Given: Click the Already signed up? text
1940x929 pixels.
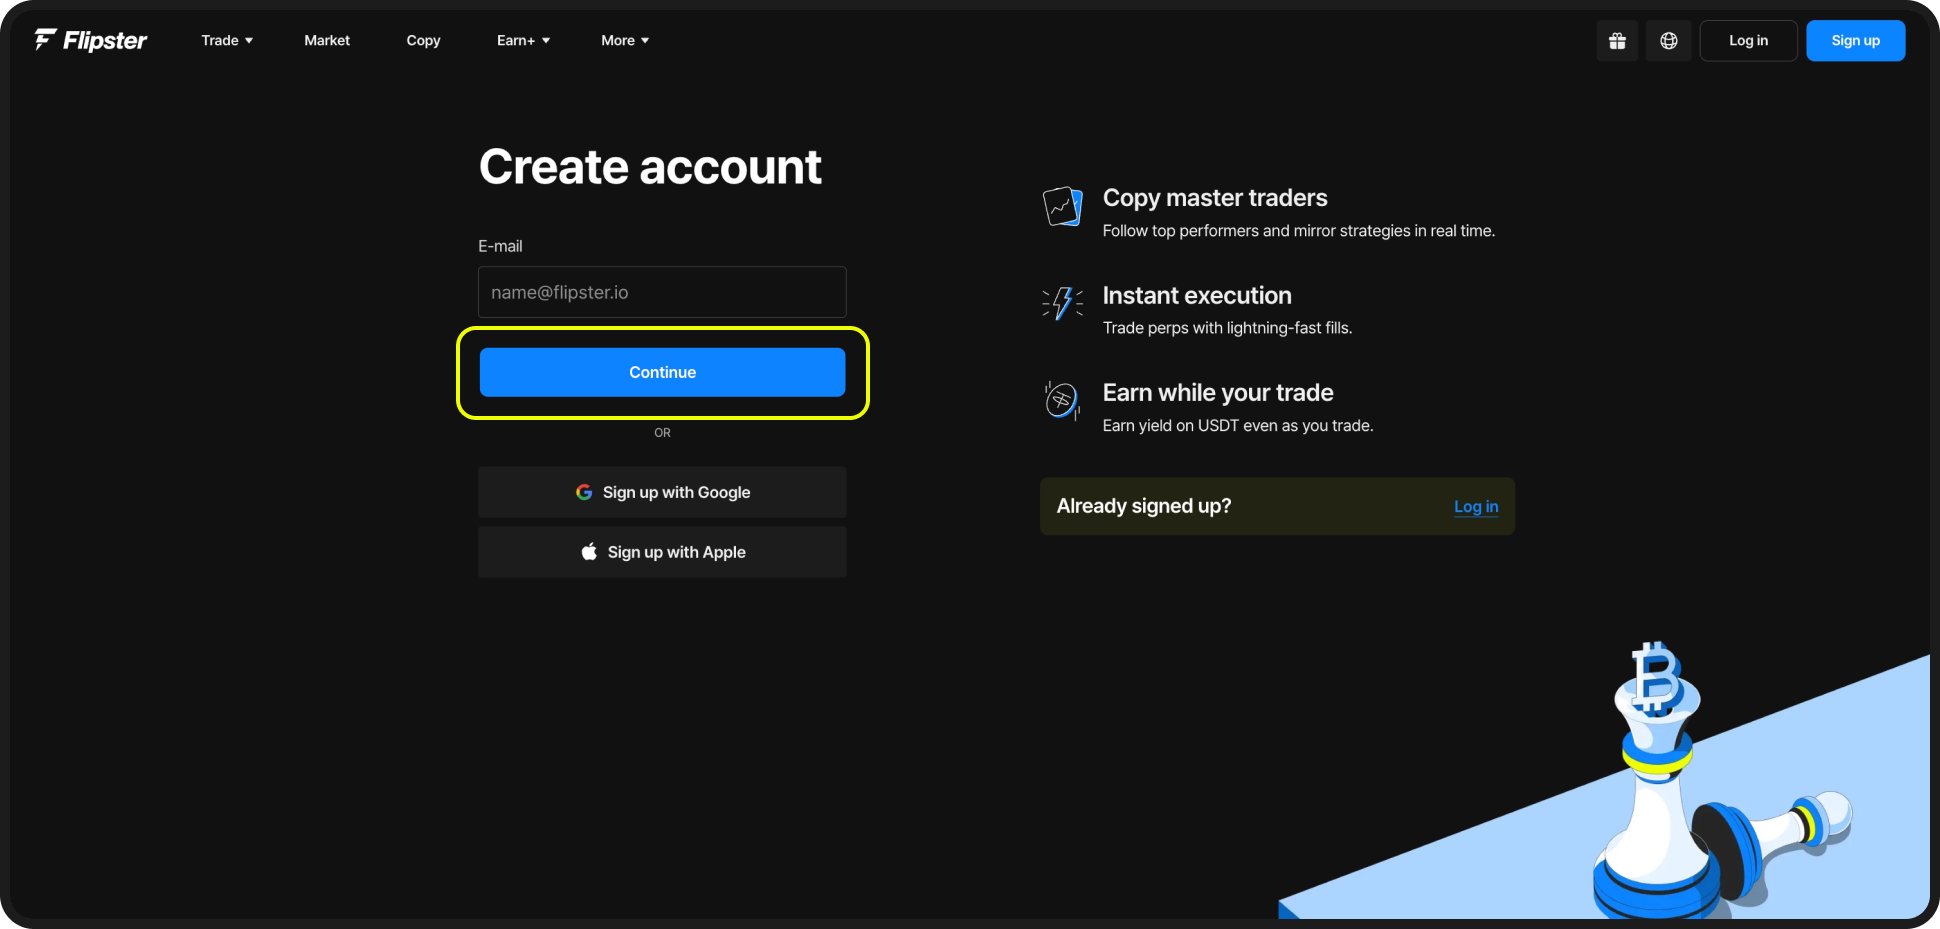Looking at the screenshot, I should (x=1144, y=506).
